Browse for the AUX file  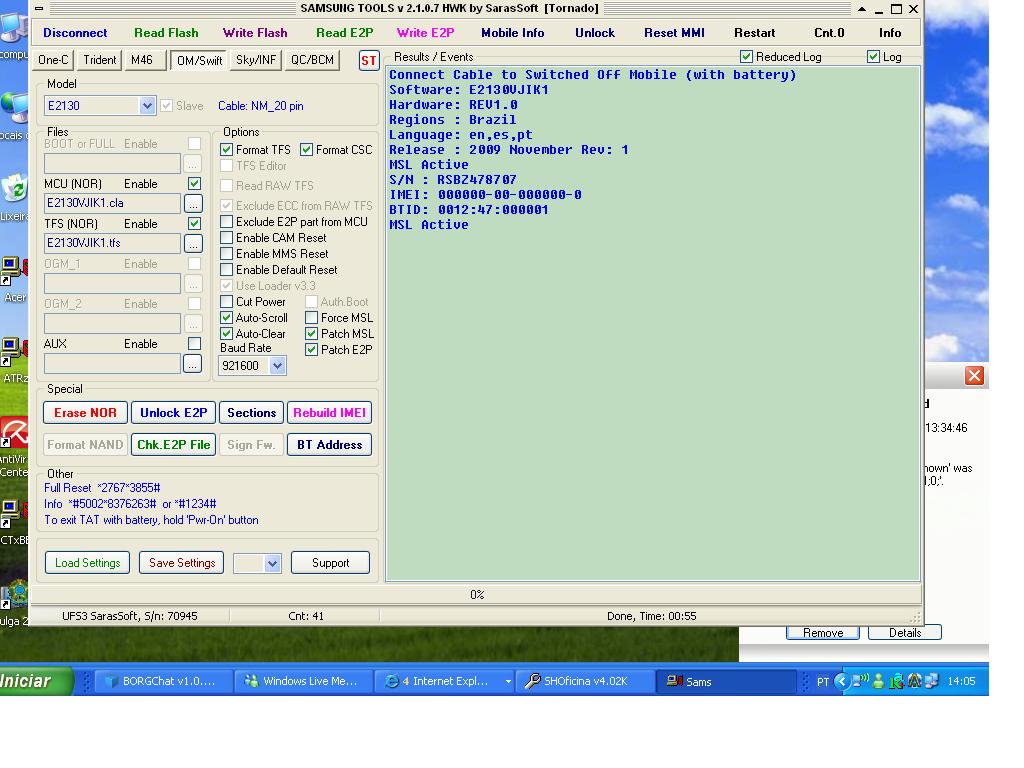coord(193,364)
